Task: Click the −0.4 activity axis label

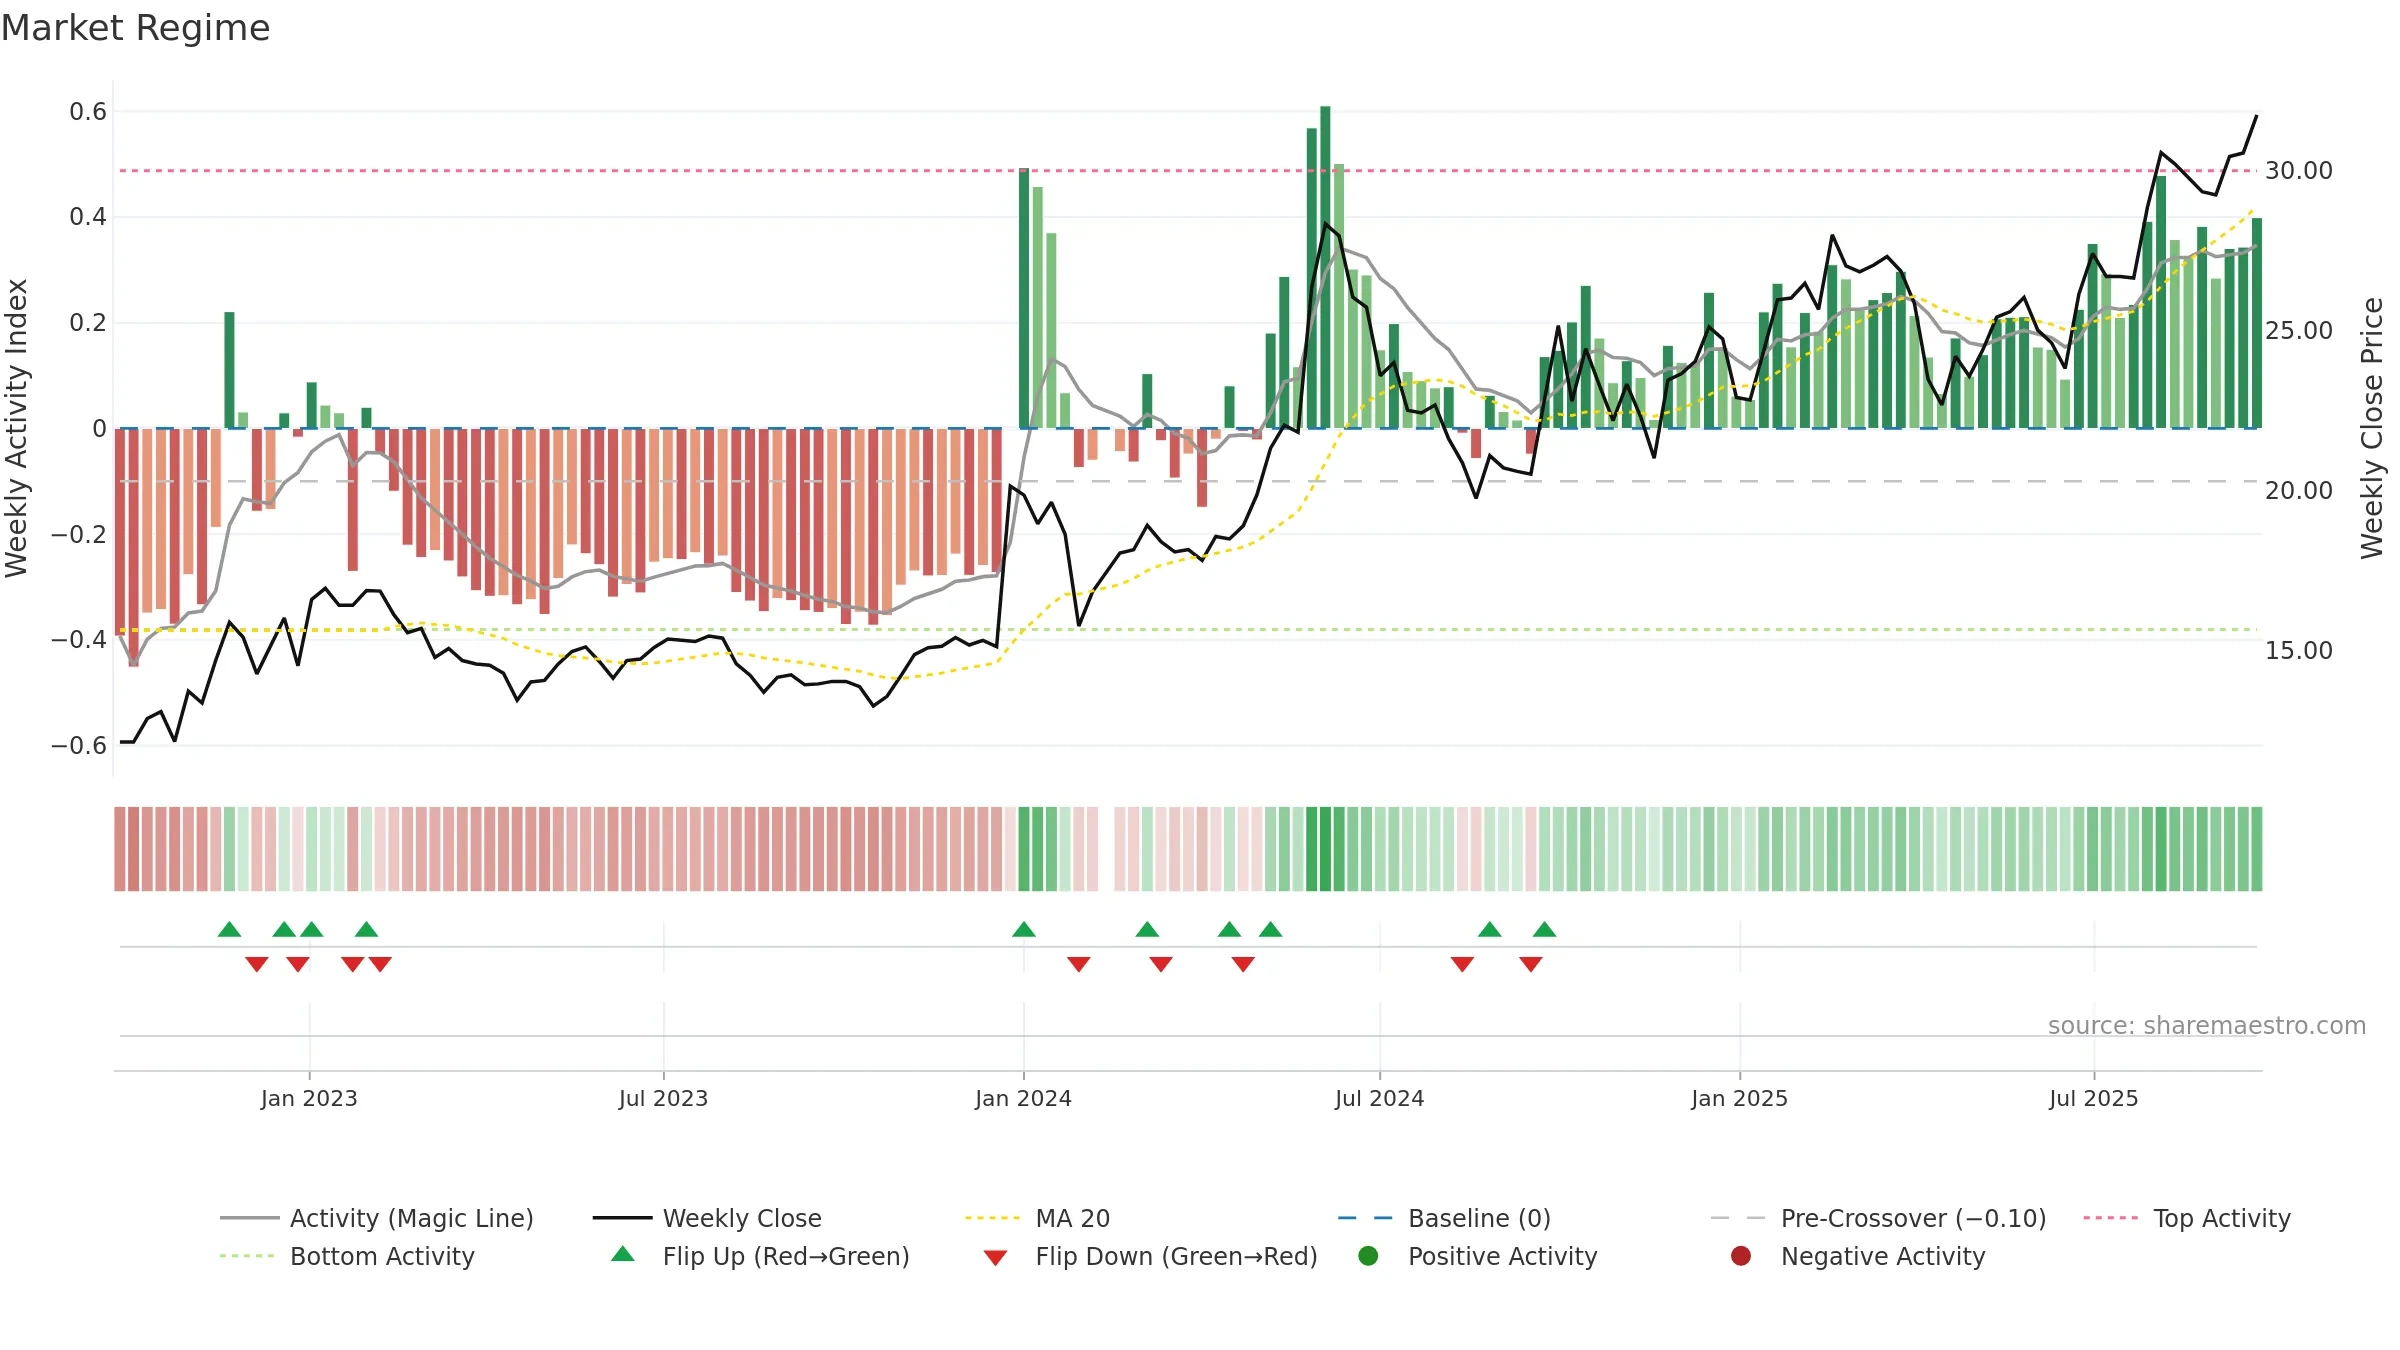Action: [x=79, y=639]
